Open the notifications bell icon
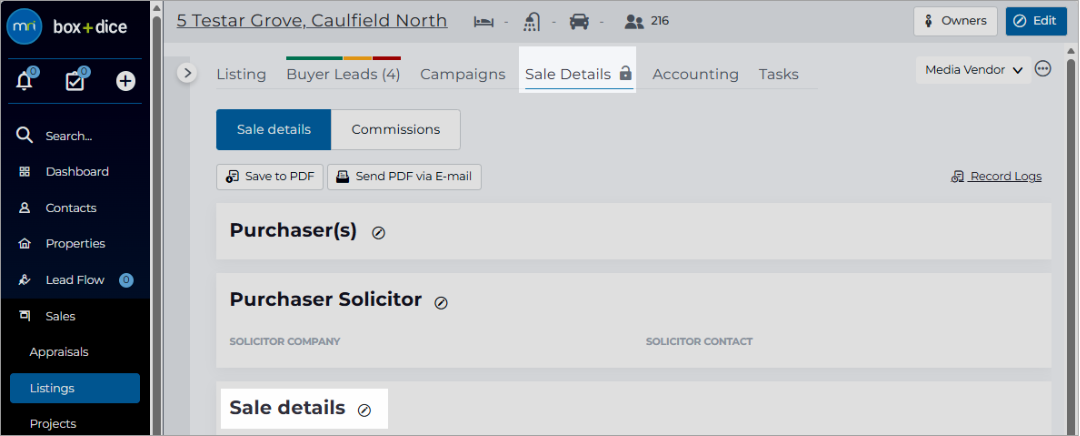 (x=25, y=81)
